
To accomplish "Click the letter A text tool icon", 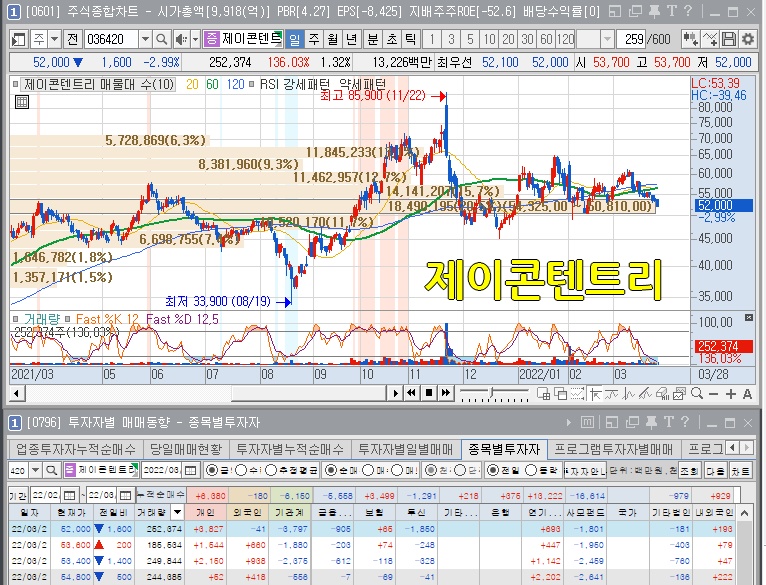I will click(x=747, y=394).
